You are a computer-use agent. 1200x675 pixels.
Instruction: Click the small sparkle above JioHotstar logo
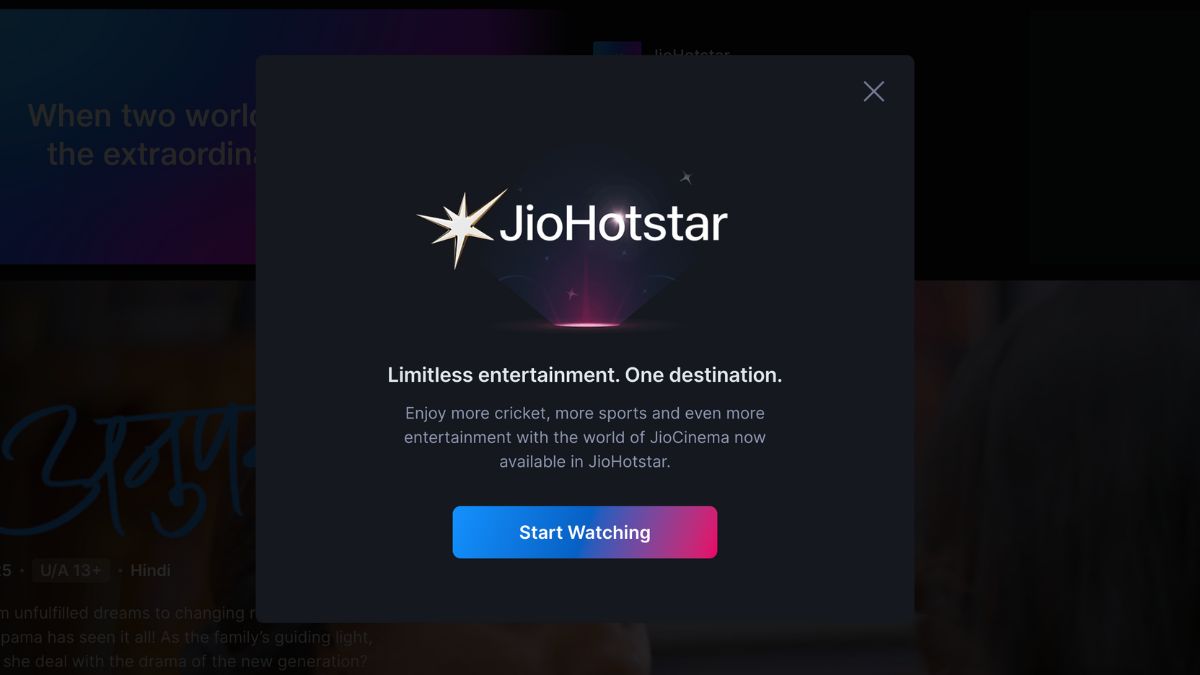click(687, 178)
